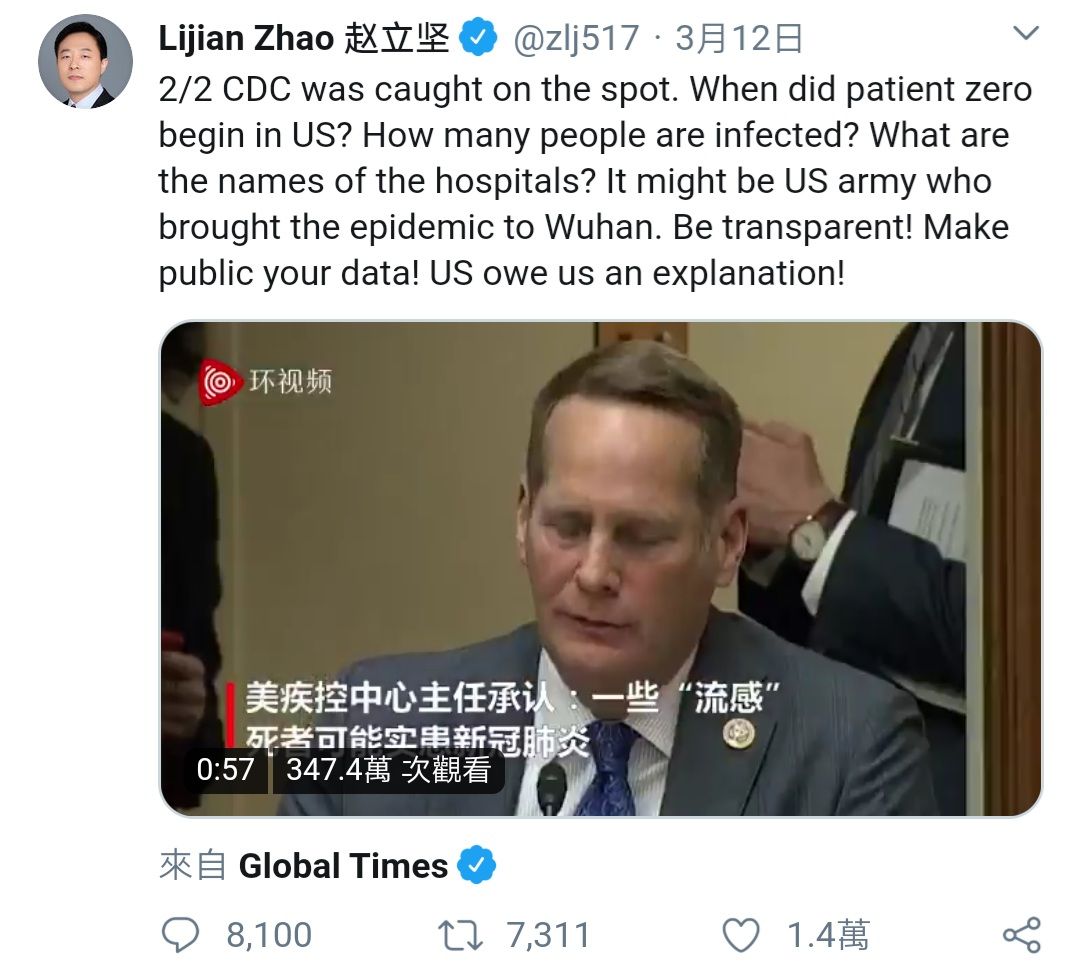Click the Global Times verified badge
The image size is (1071, 976).
tap(477, 865)
